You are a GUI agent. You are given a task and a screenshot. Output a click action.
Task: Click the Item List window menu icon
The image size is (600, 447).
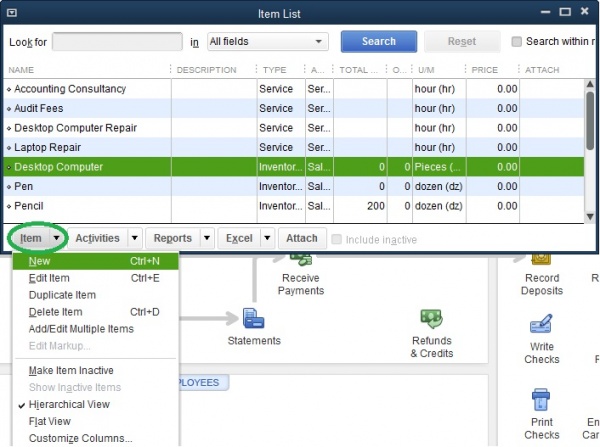12,13
